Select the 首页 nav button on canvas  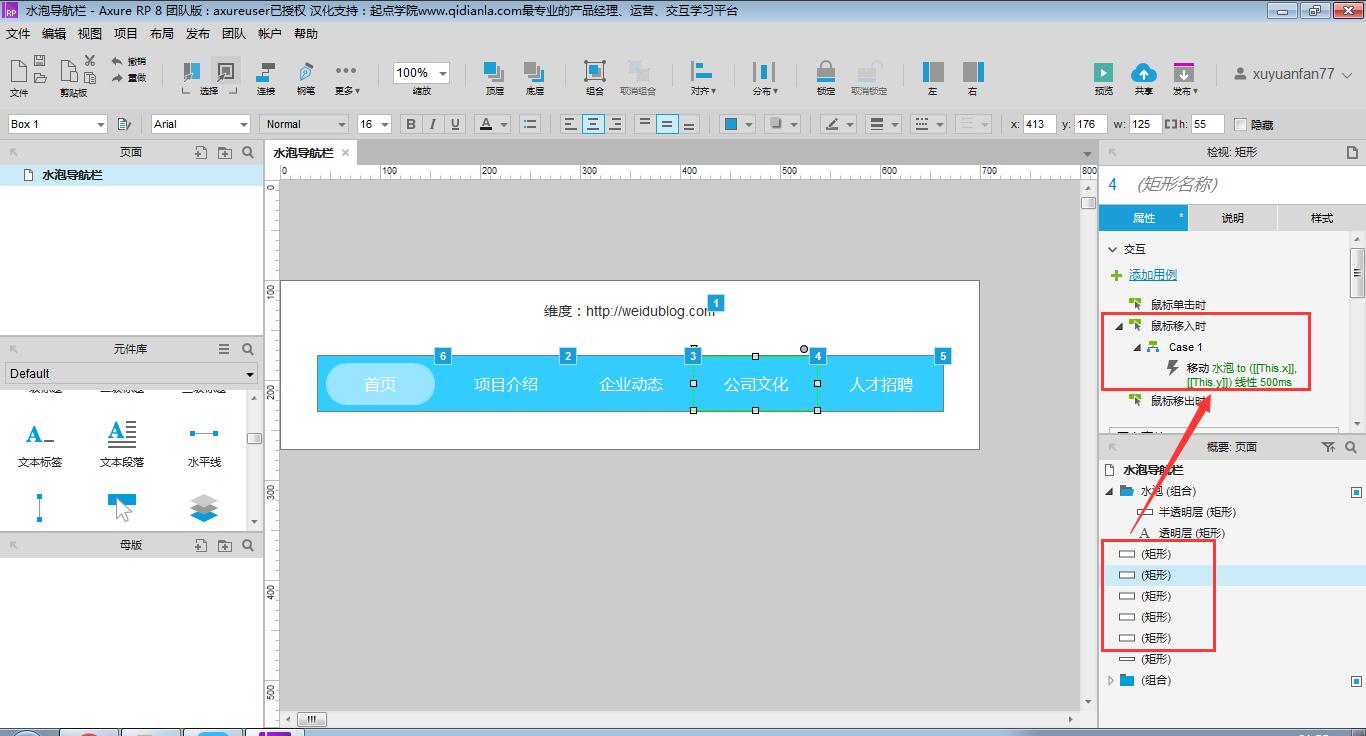pos(380,384)
